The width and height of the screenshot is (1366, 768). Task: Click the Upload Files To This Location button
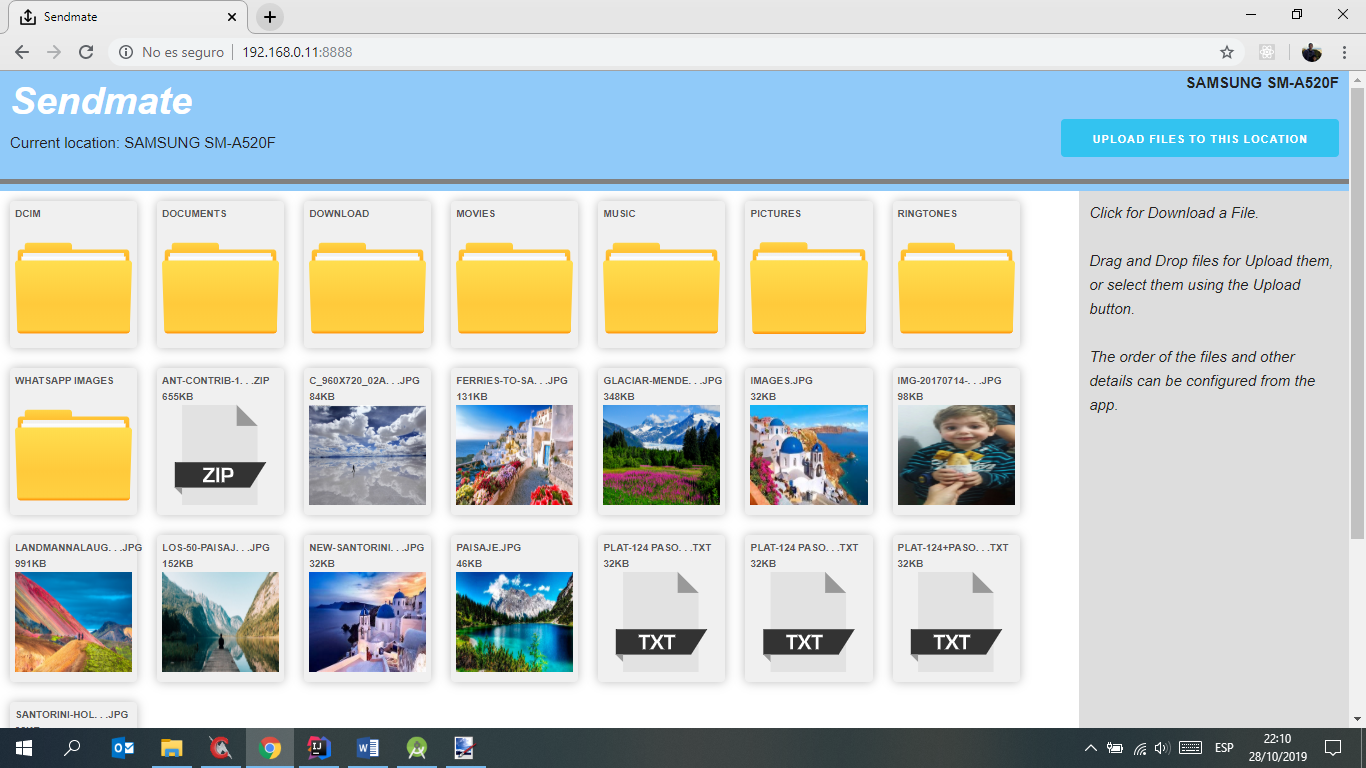pos(1199,139)
